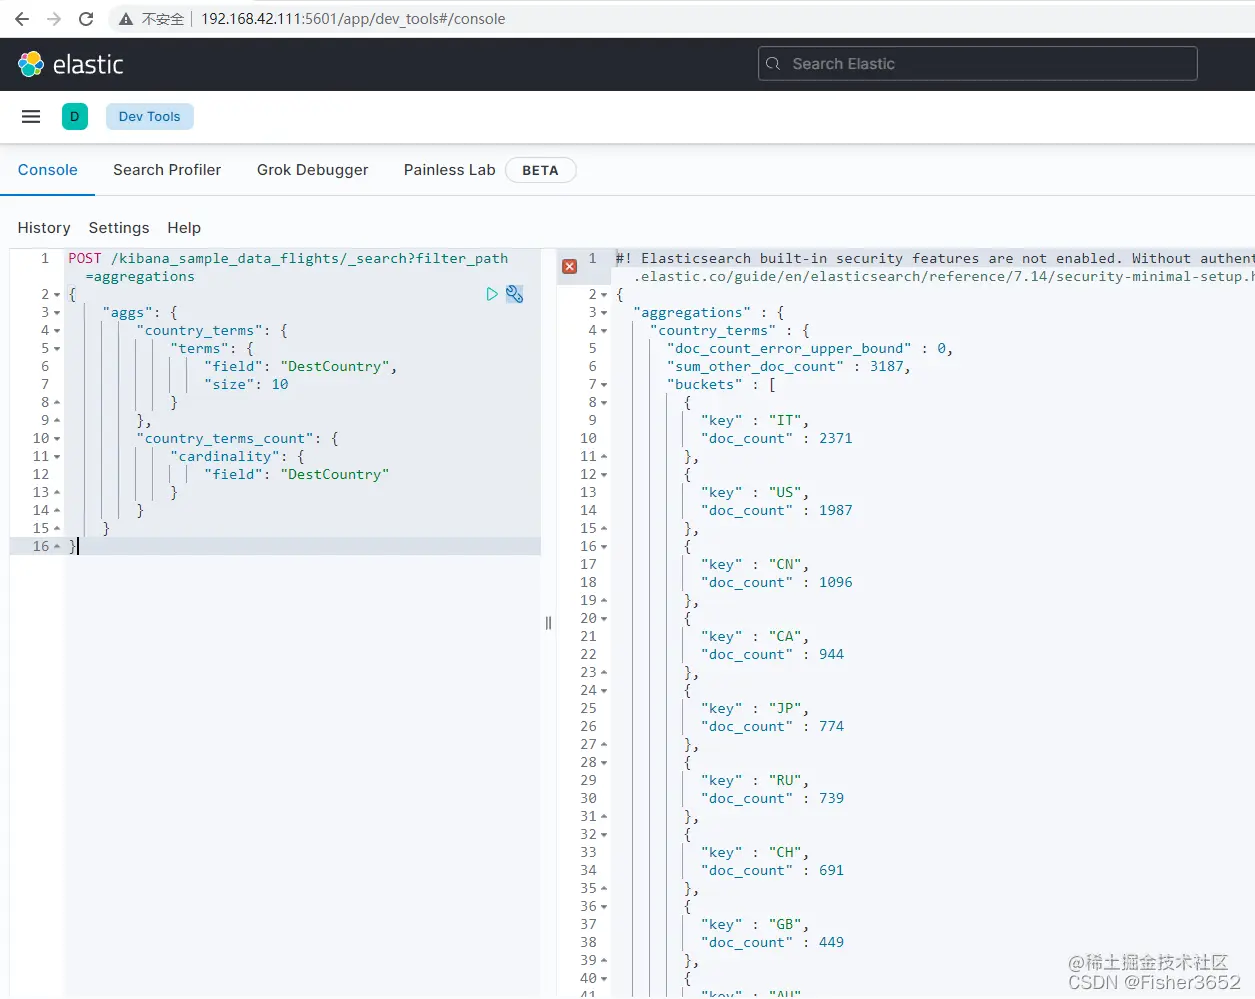Fold the CH bucket at response line 32
Image resolution: width=1255 pixels, height=999 pixels.
[x=604, y=835]
